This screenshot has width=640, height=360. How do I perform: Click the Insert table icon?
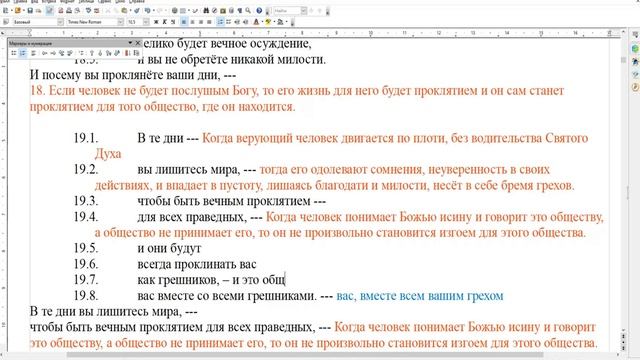(x=182, y=11)
